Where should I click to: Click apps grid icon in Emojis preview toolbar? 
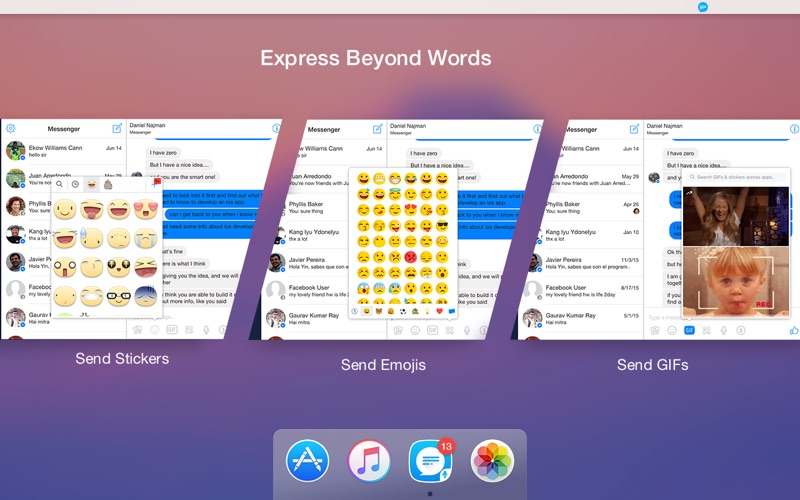449,330
